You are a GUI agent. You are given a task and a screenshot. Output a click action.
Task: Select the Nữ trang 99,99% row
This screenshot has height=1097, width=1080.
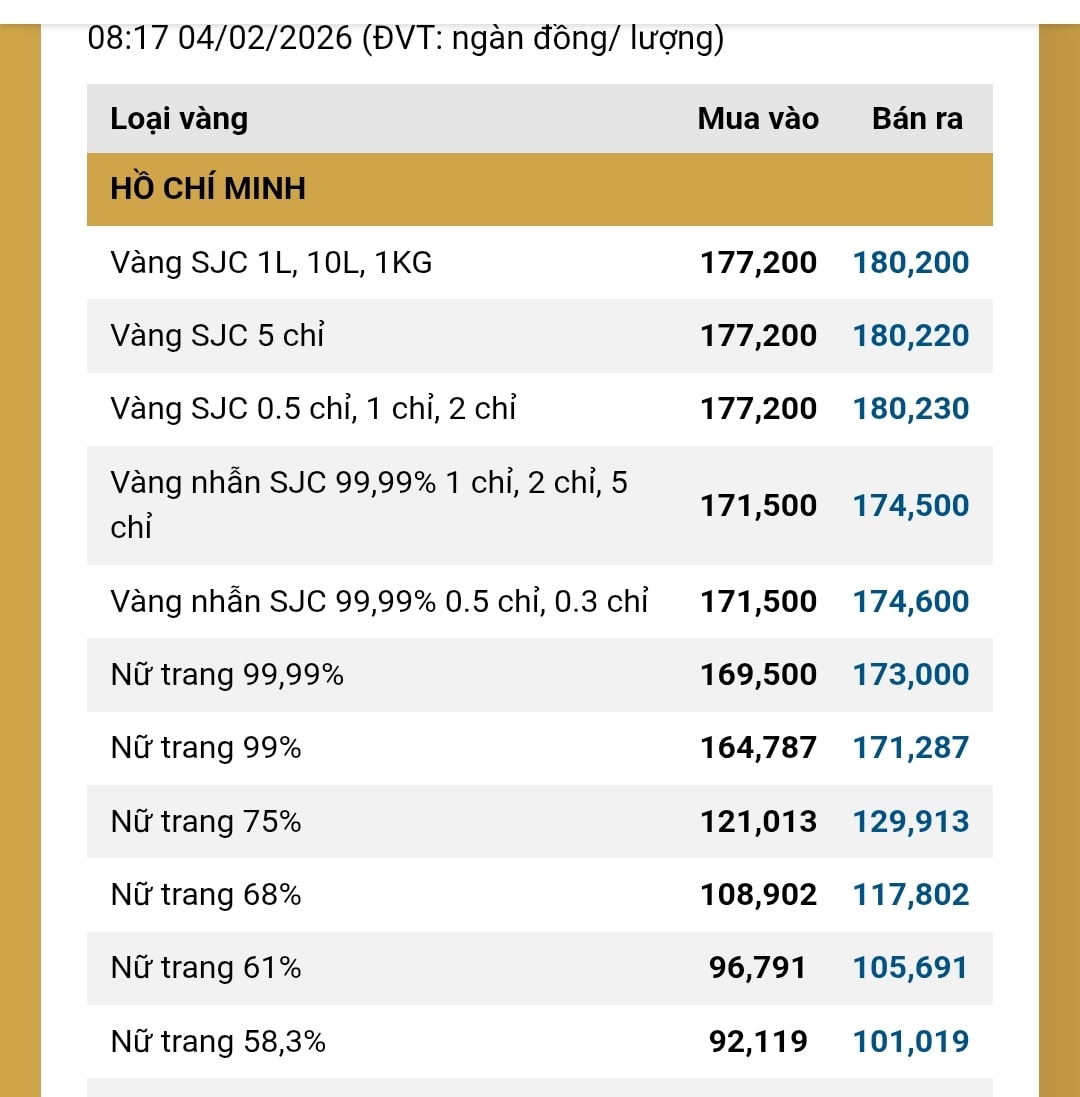click(x=539, y=675)
